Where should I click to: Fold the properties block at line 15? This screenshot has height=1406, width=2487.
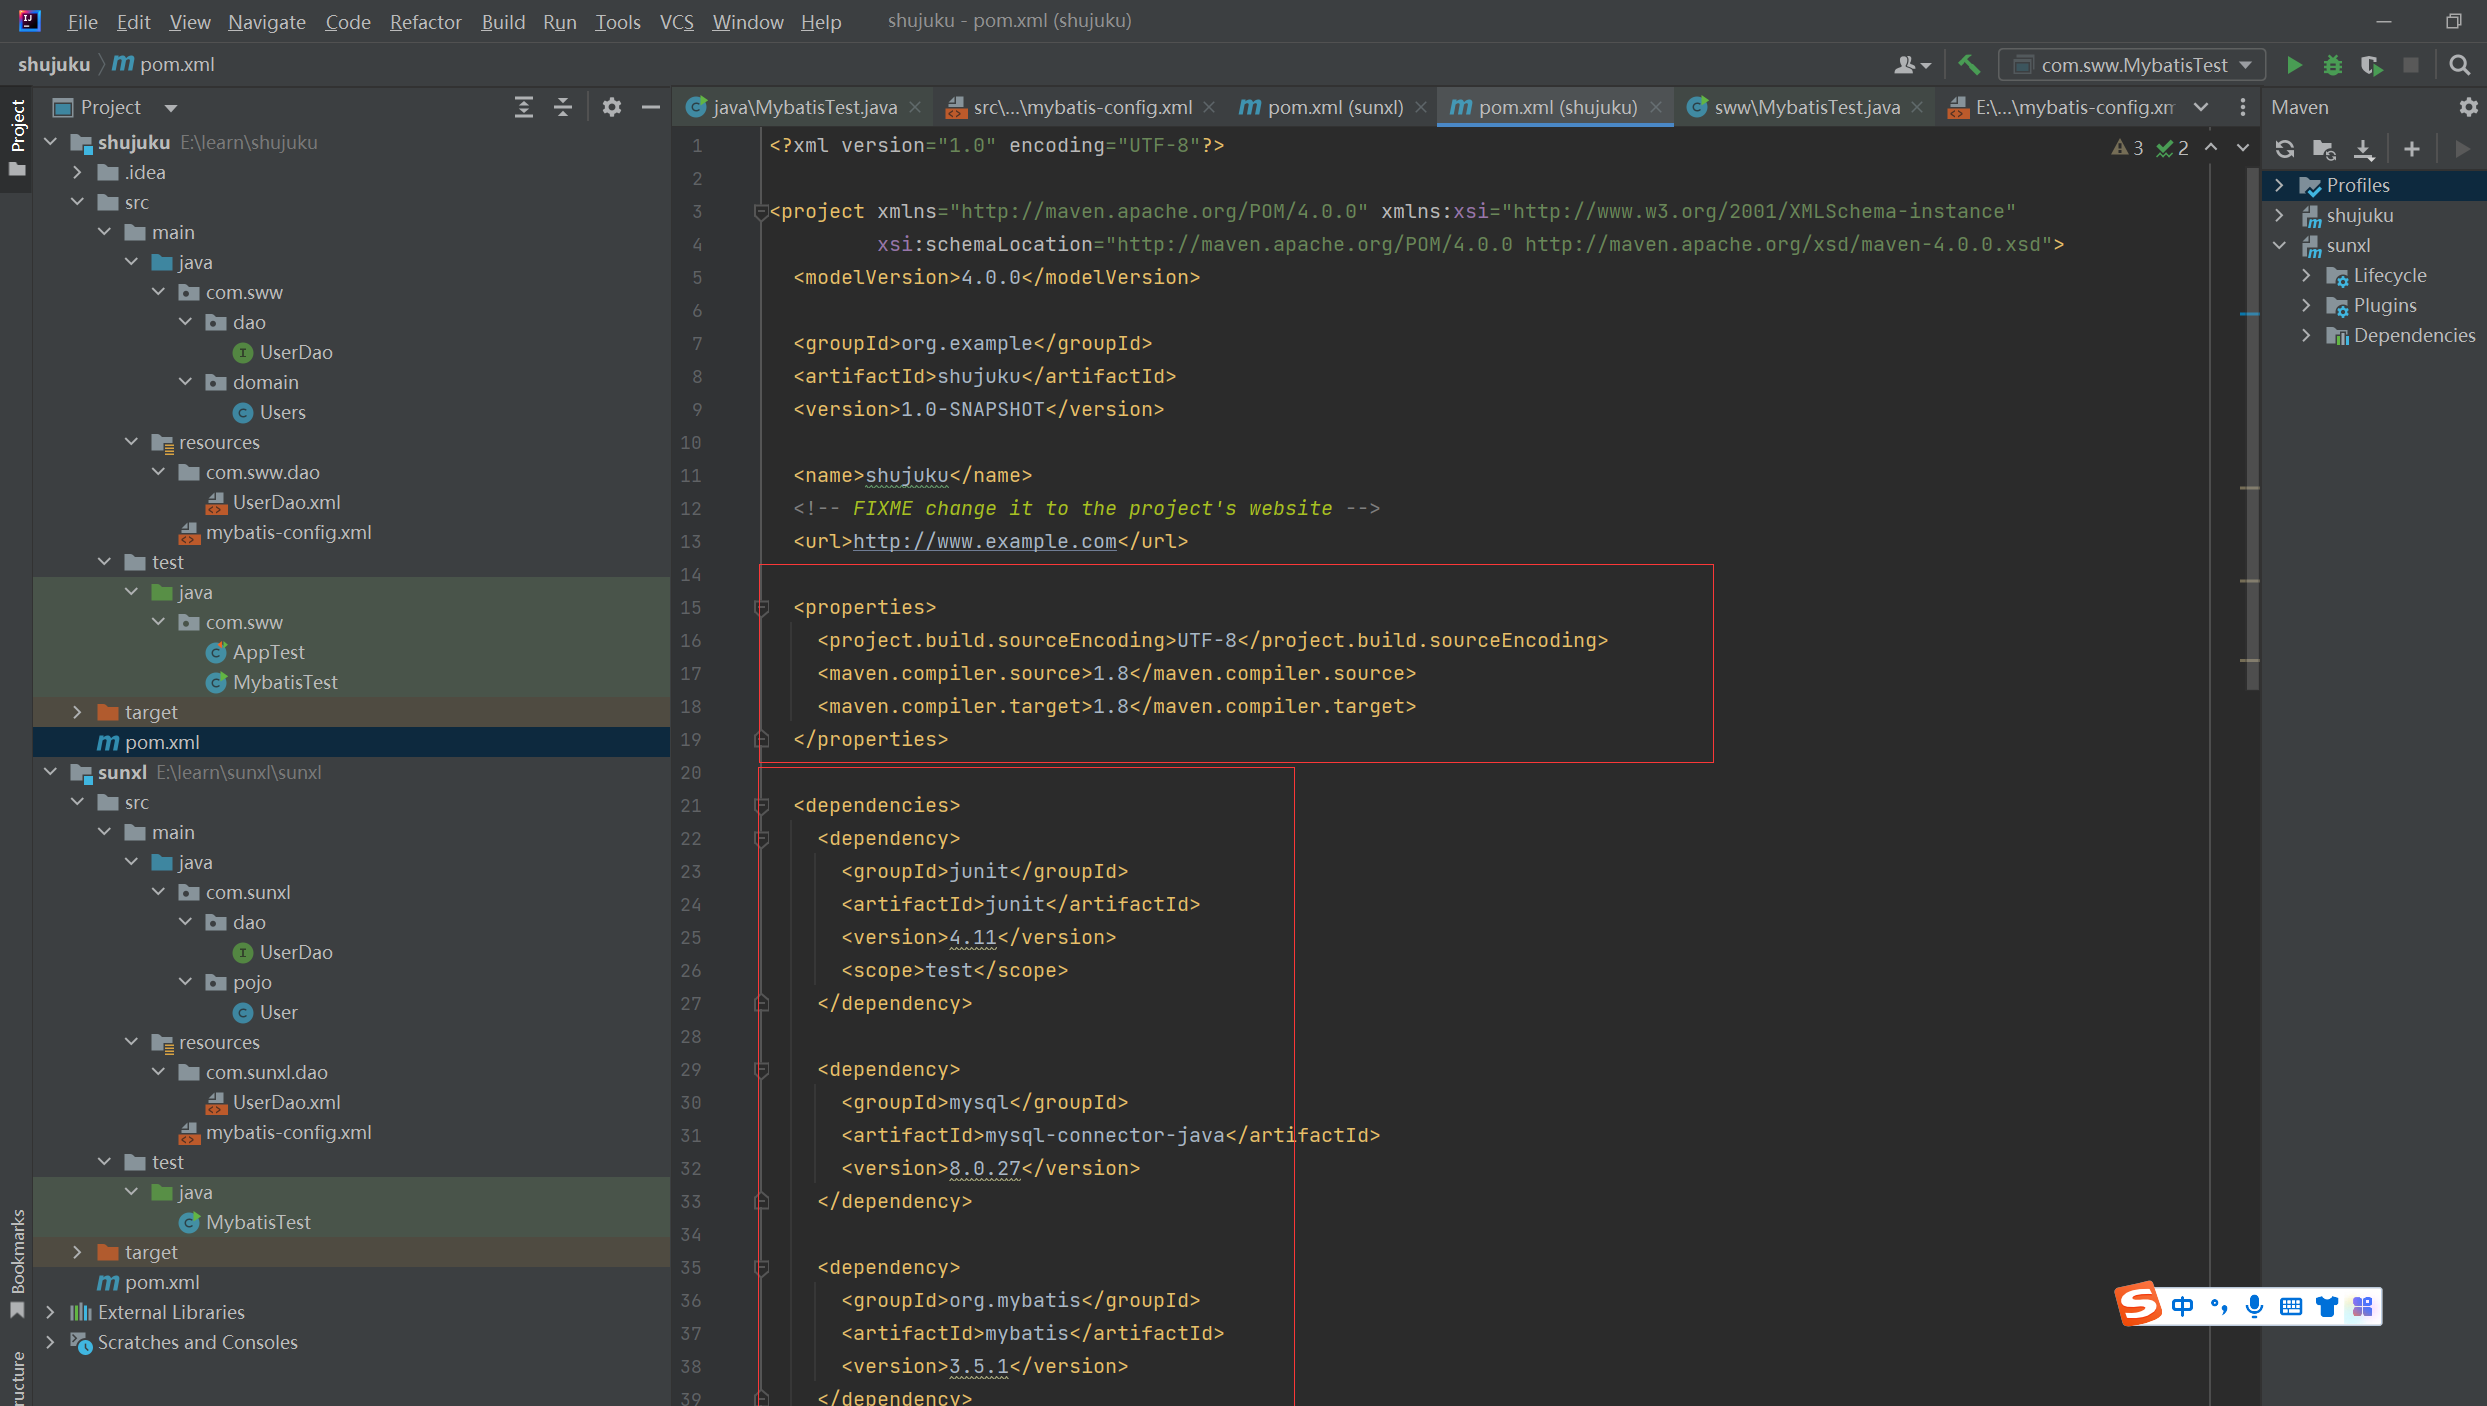click(x=761, y=607)
